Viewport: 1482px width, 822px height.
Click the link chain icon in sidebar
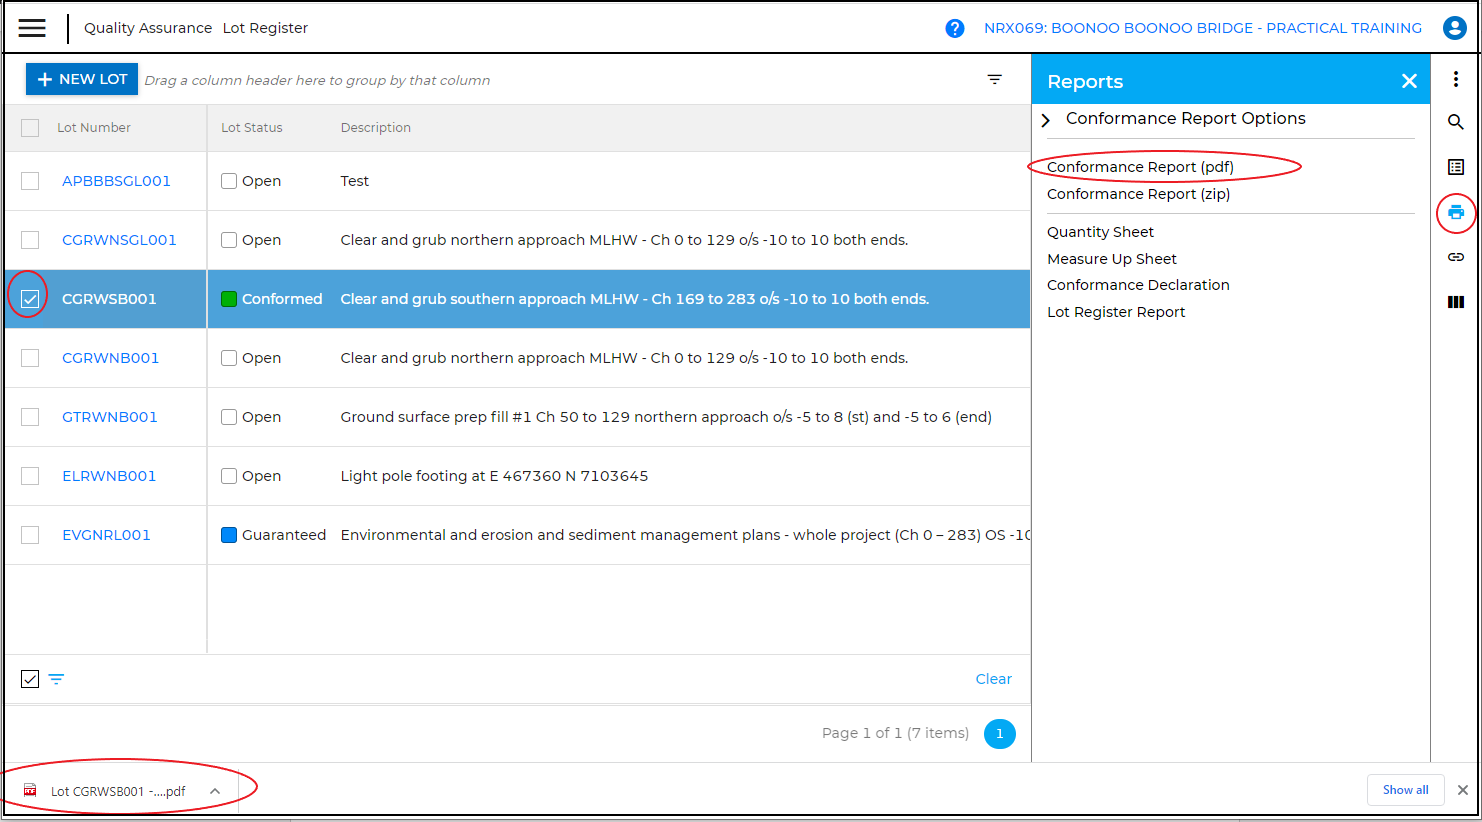[x=1455, y=257]
